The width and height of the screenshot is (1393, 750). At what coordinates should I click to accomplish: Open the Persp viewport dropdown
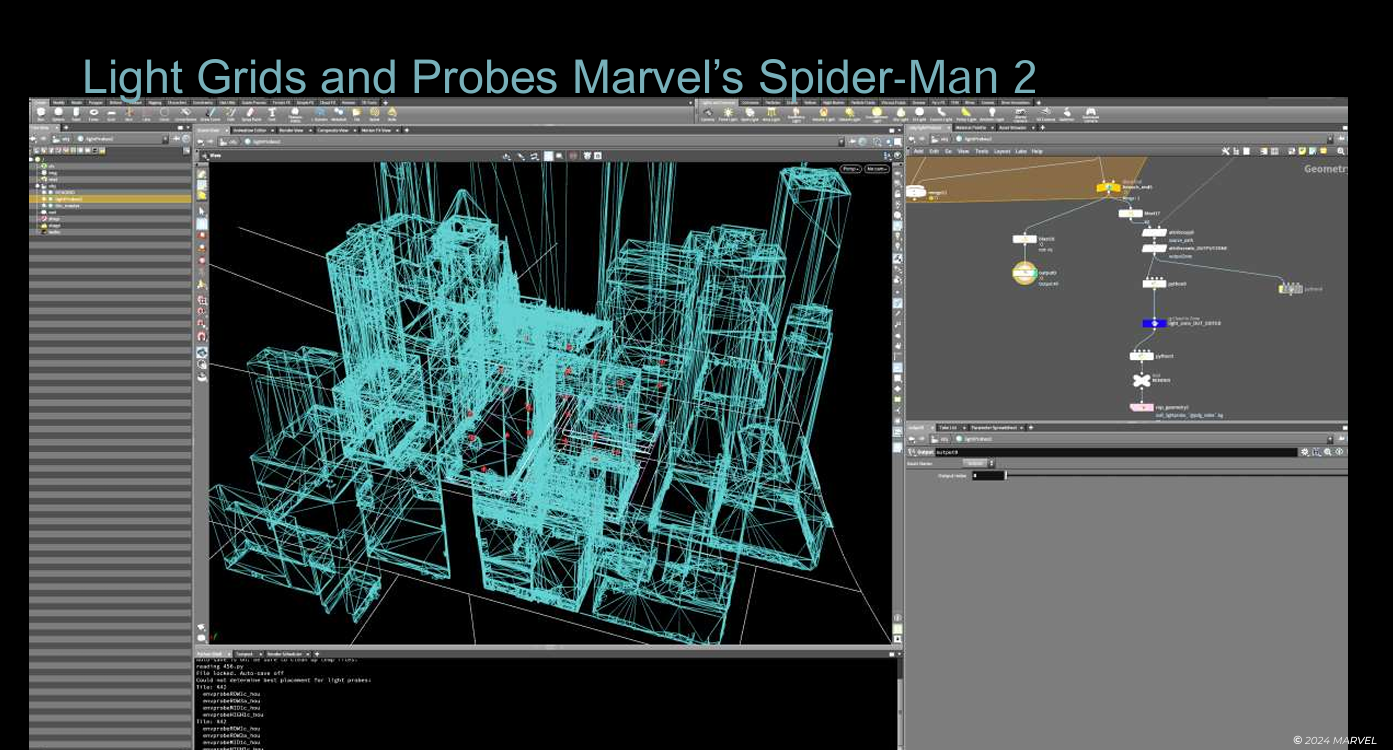pyautogui.click(x=850, y=169)
